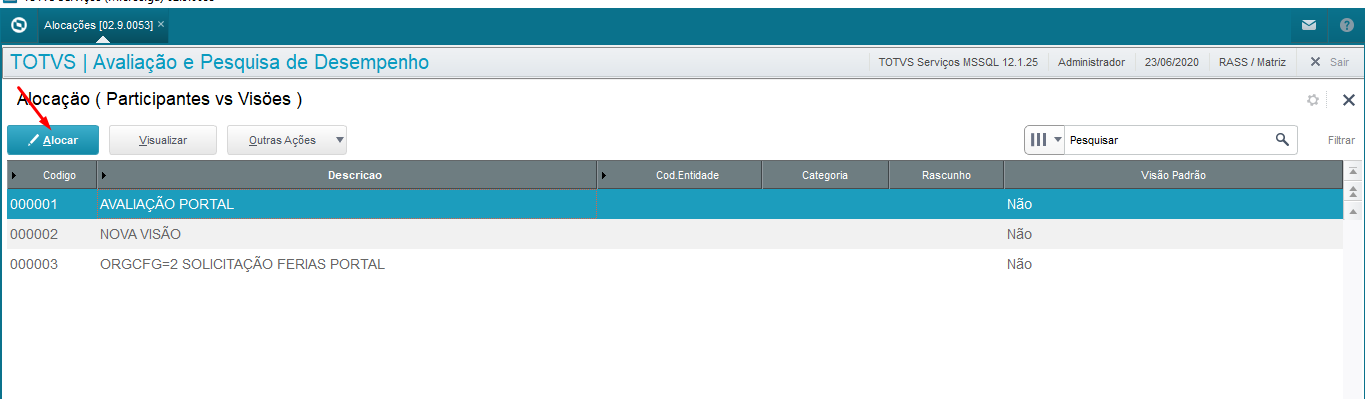Focus the Pesquisar search field
The width and height of the screenshot is (1365, 399).
[1168, 140]
